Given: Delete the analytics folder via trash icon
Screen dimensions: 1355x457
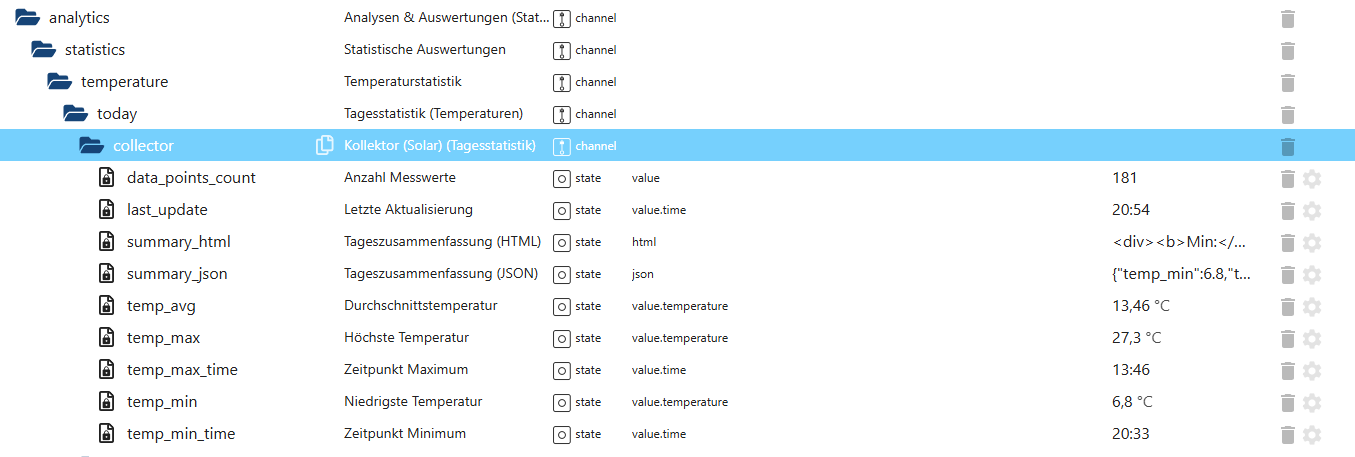Looking at the screenshot, I should 1288,18.
